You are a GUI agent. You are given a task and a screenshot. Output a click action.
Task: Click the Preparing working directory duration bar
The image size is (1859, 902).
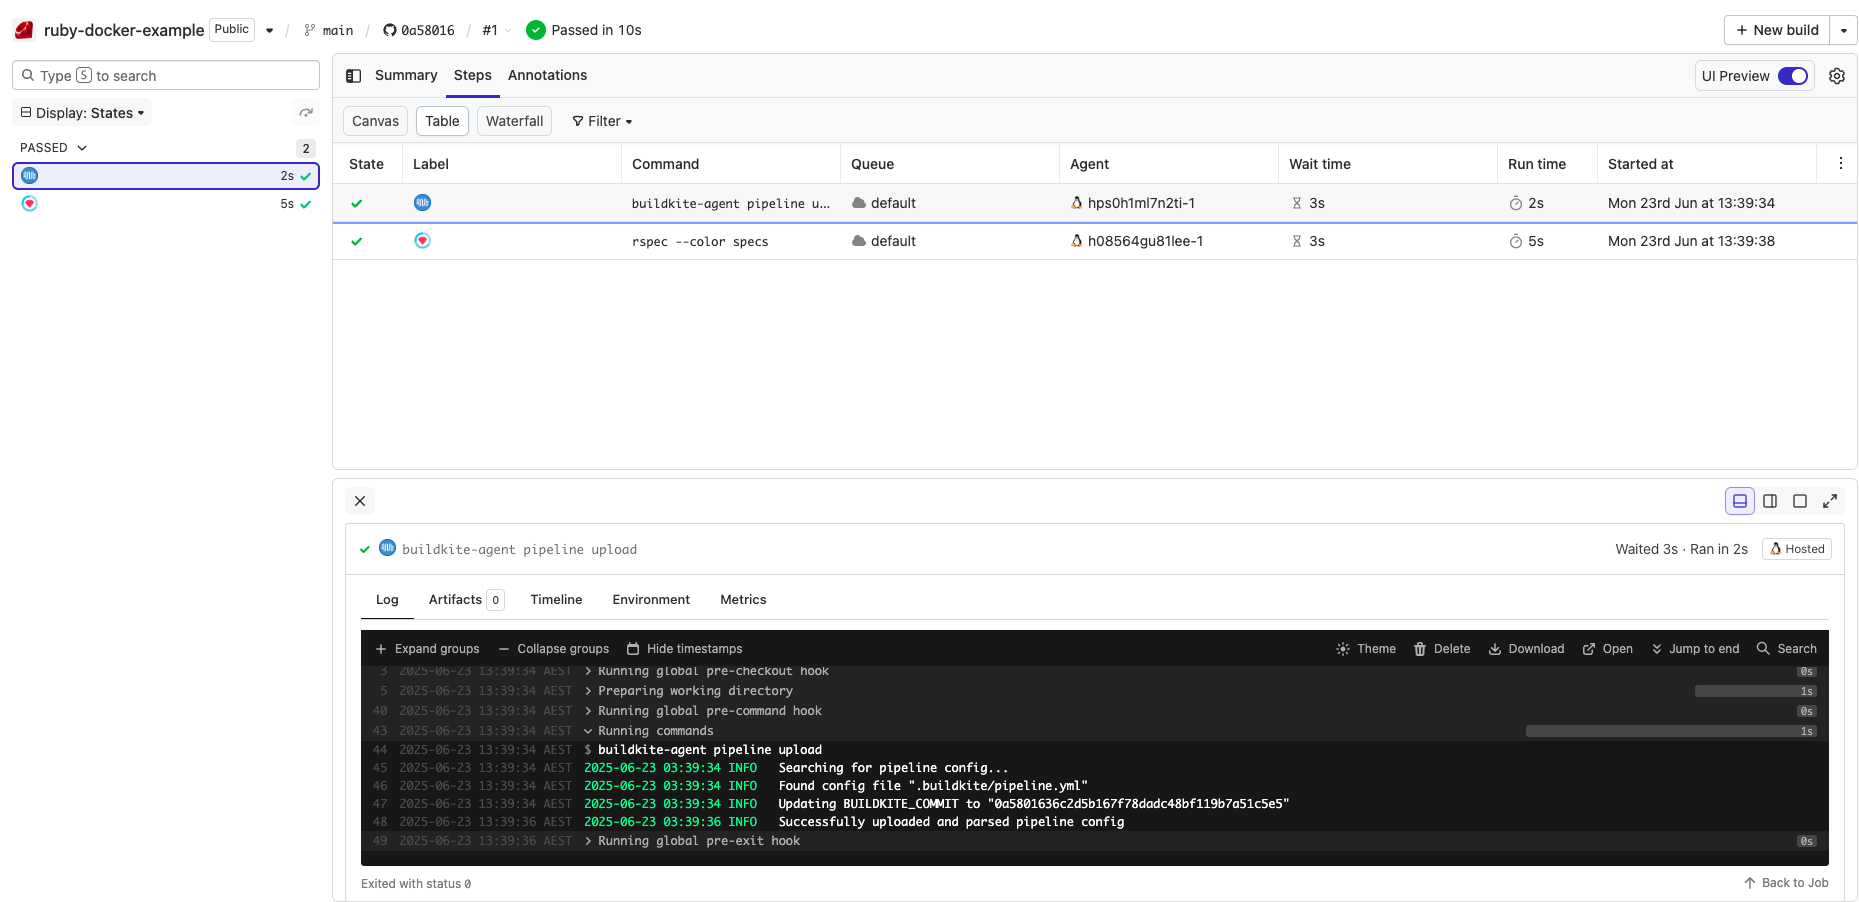point(1756,691)
